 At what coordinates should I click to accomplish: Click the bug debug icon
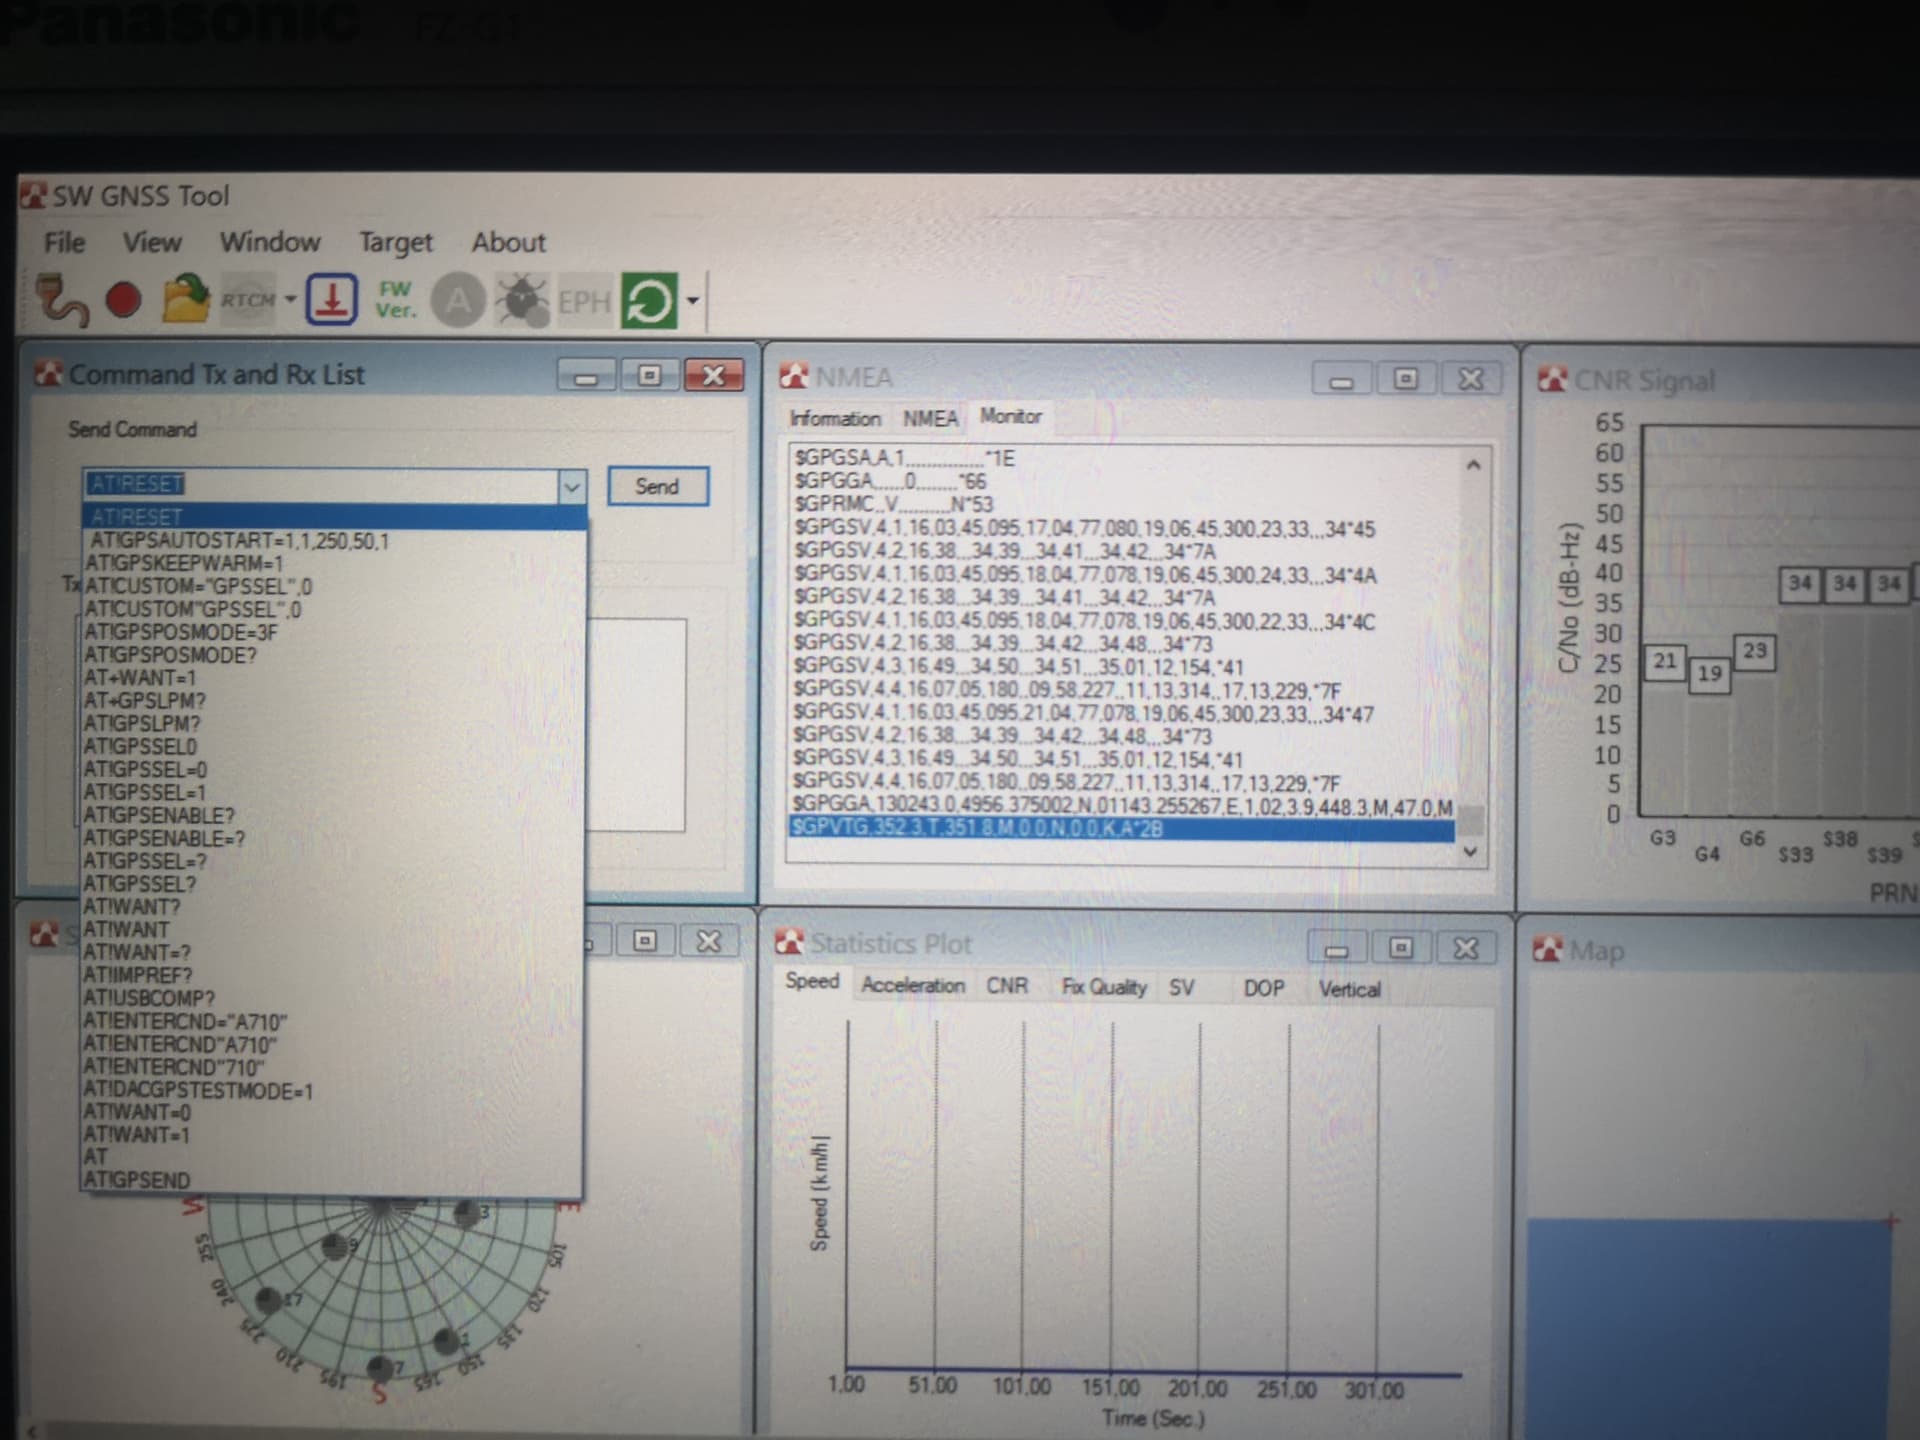point(522,300)
